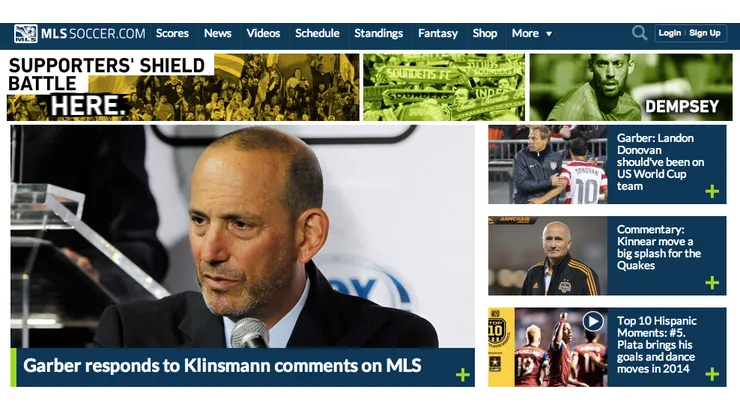Screen dimensions: 740x416
Task: Go to the Scores menu item
Action: tap(172, 34)
